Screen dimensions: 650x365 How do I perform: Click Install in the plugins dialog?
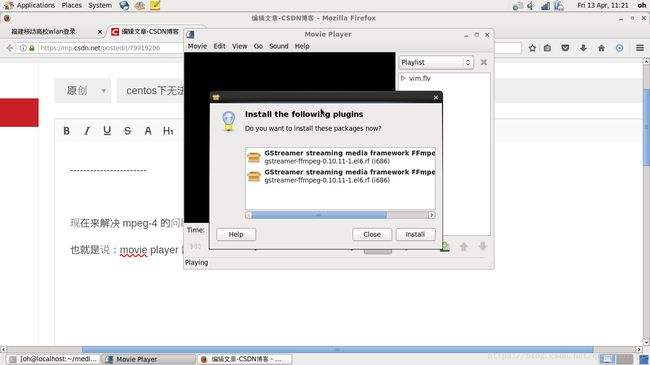click(x=415, y=234)
